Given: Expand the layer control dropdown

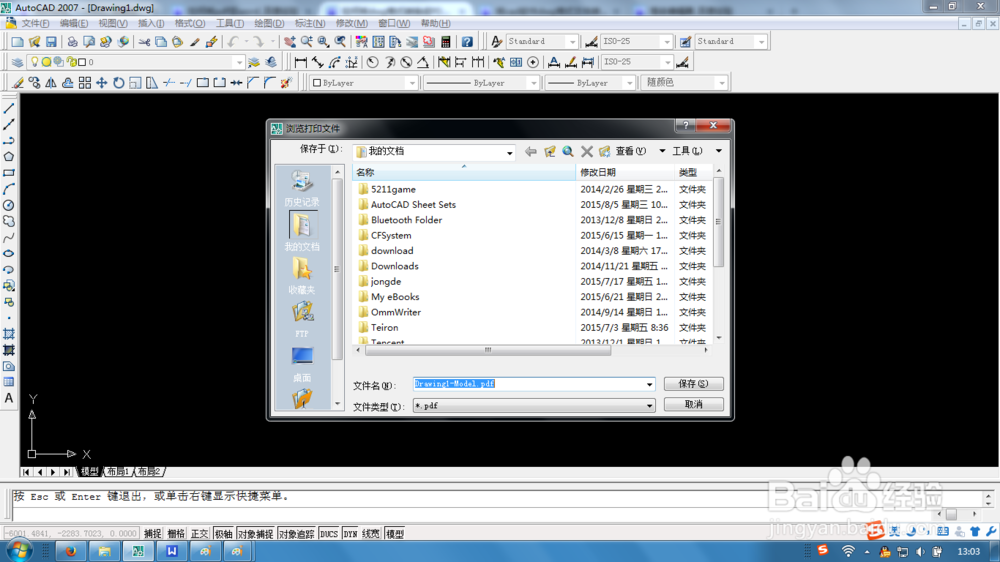Looking at the screenshot, I should (x=239, y=62).
